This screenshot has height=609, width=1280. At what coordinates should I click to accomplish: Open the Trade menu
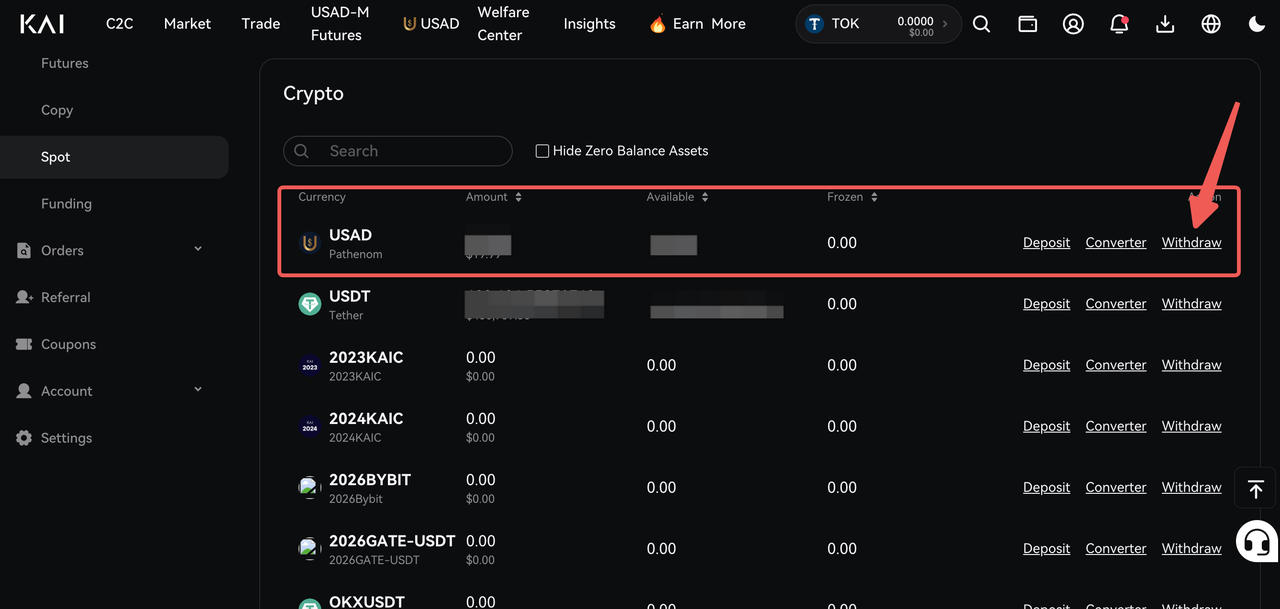(260, 24)
